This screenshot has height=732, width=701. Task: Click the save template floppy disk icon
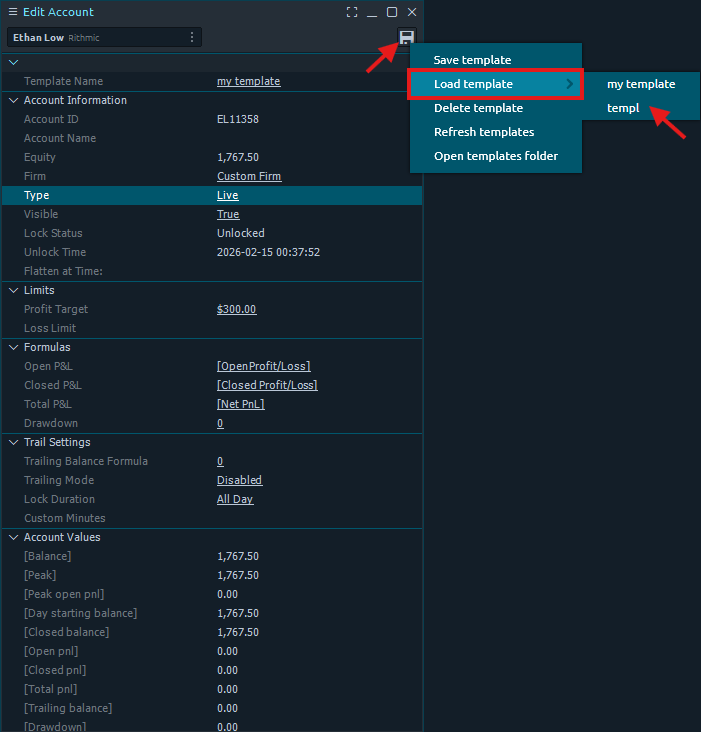406,38
